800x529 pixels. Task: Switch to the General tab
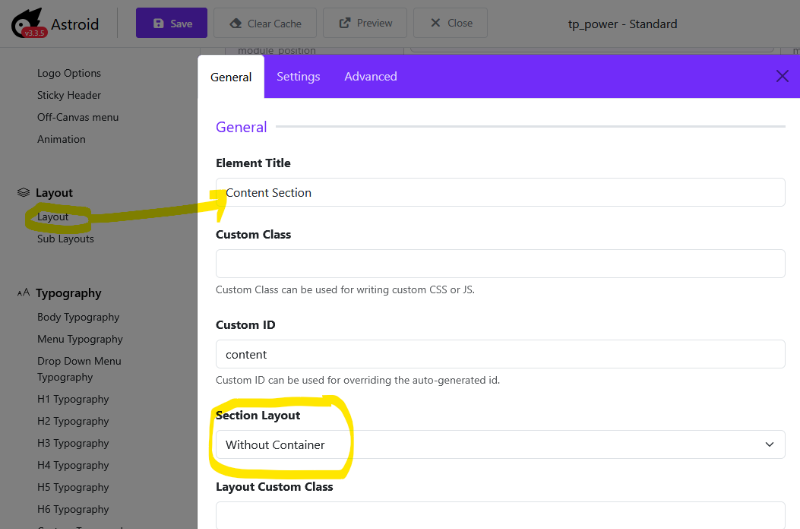click(x=231, y=77)
